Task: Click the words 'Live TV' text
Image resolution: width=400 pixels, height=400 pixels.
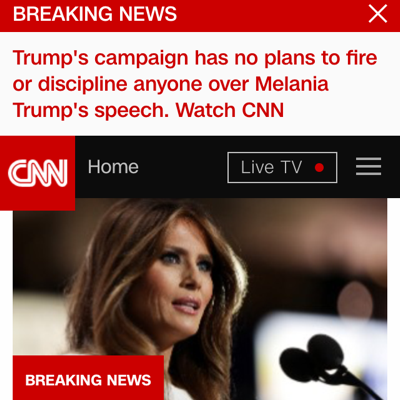Action: coord(271,167)
